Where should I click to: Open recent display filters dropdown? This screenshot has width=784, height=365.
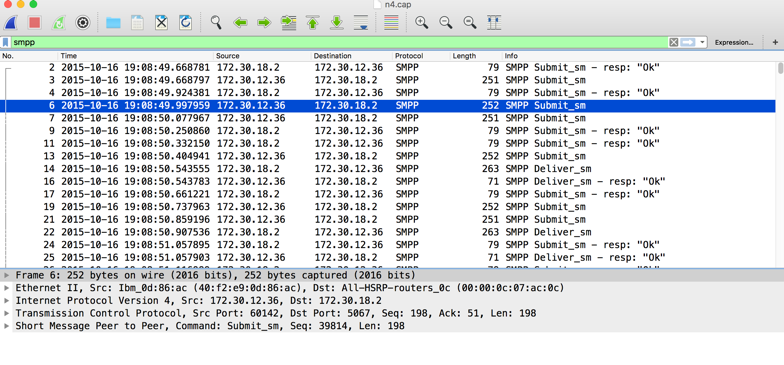(702, 42)
